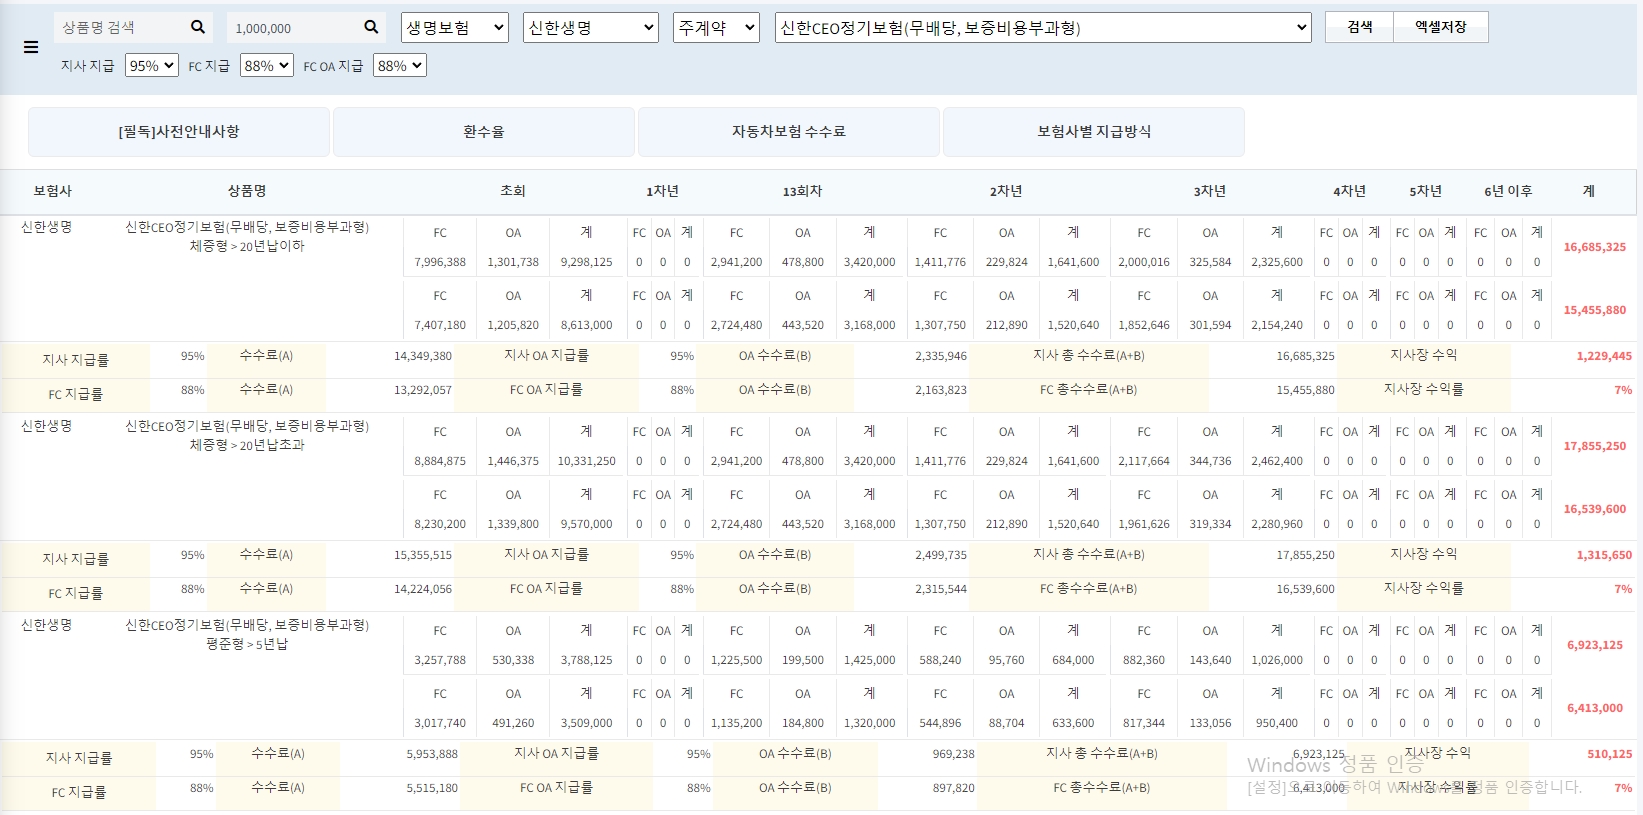Click the 2차년 column header
The image size is (1643, 815).
click(1006, 191)
